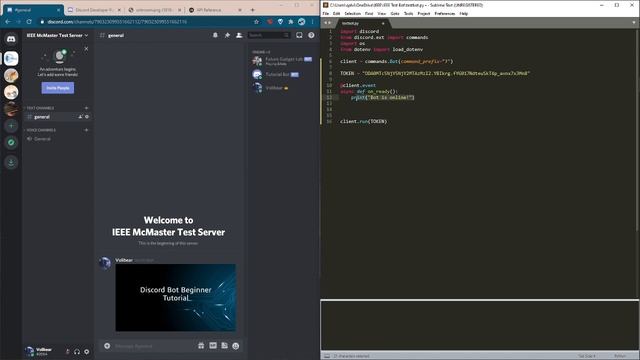Click Volibear username on the message
640x360 pixels.
(124, 260)
